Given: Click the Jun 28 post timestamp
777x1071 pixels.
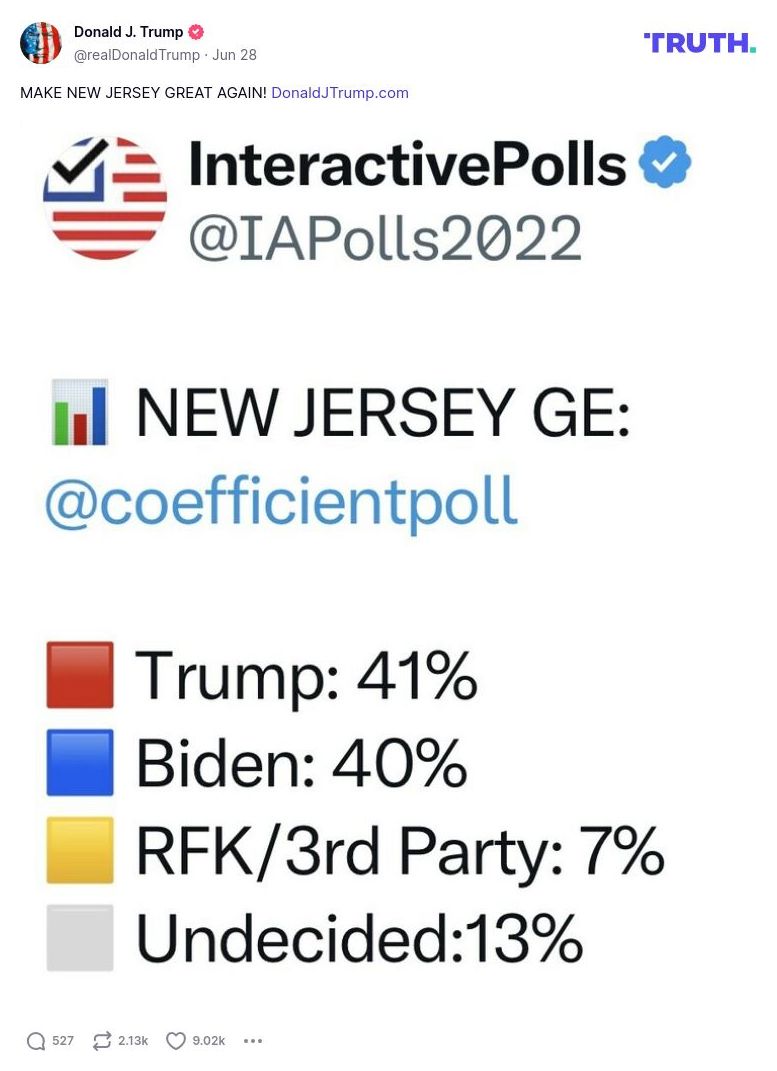Looking at the screenshot, I should 234,55.
